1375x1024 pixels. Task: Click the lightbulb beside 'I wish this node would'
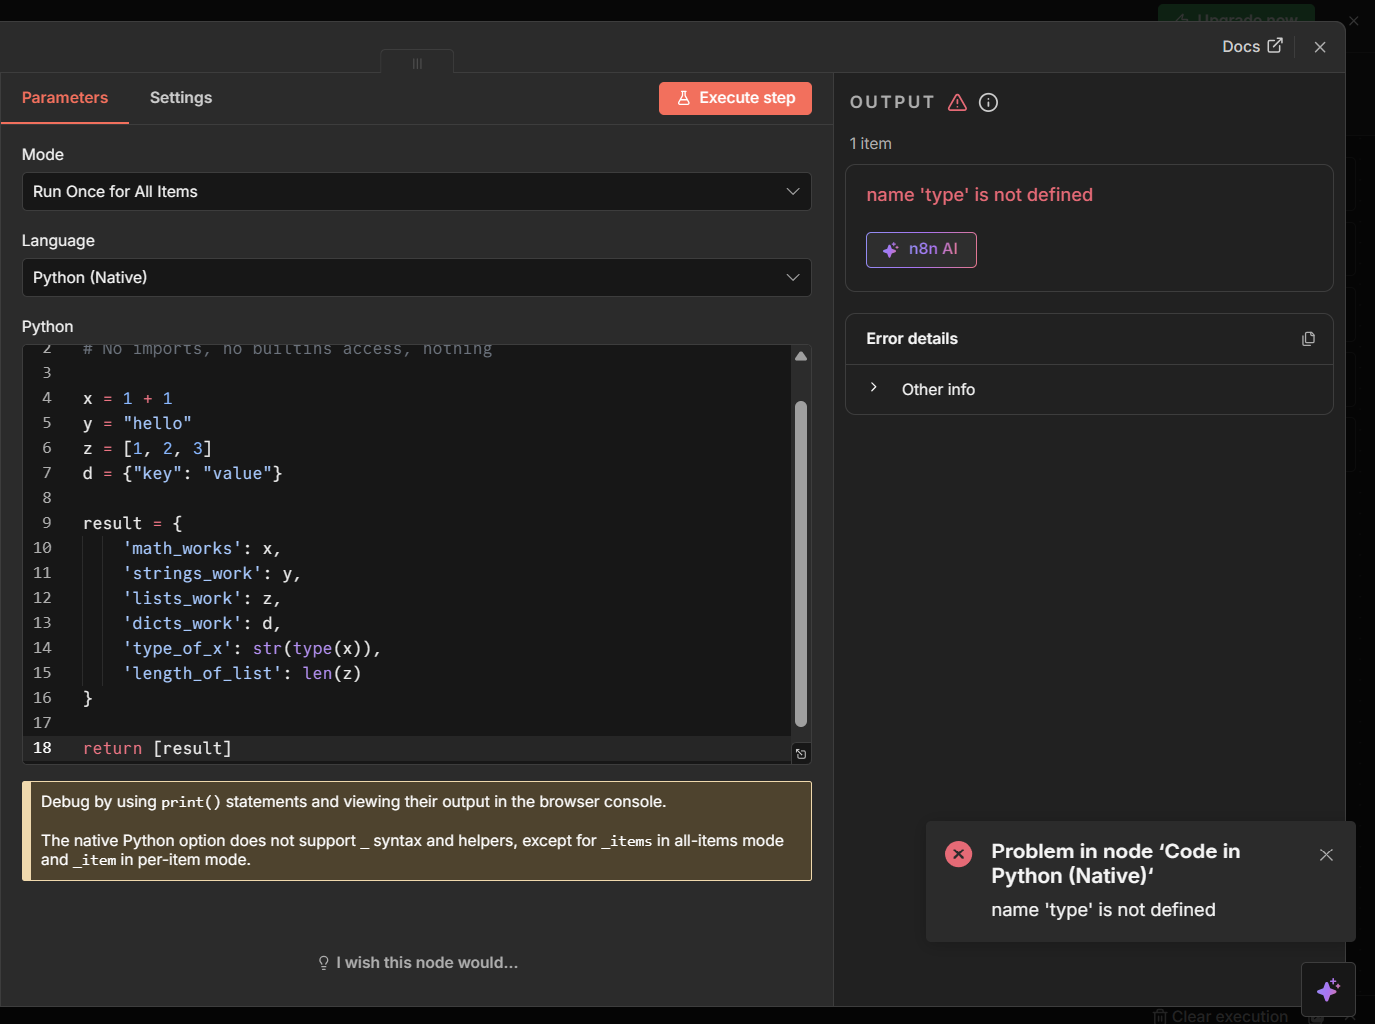pyautogui.click(x=324, y=962)
